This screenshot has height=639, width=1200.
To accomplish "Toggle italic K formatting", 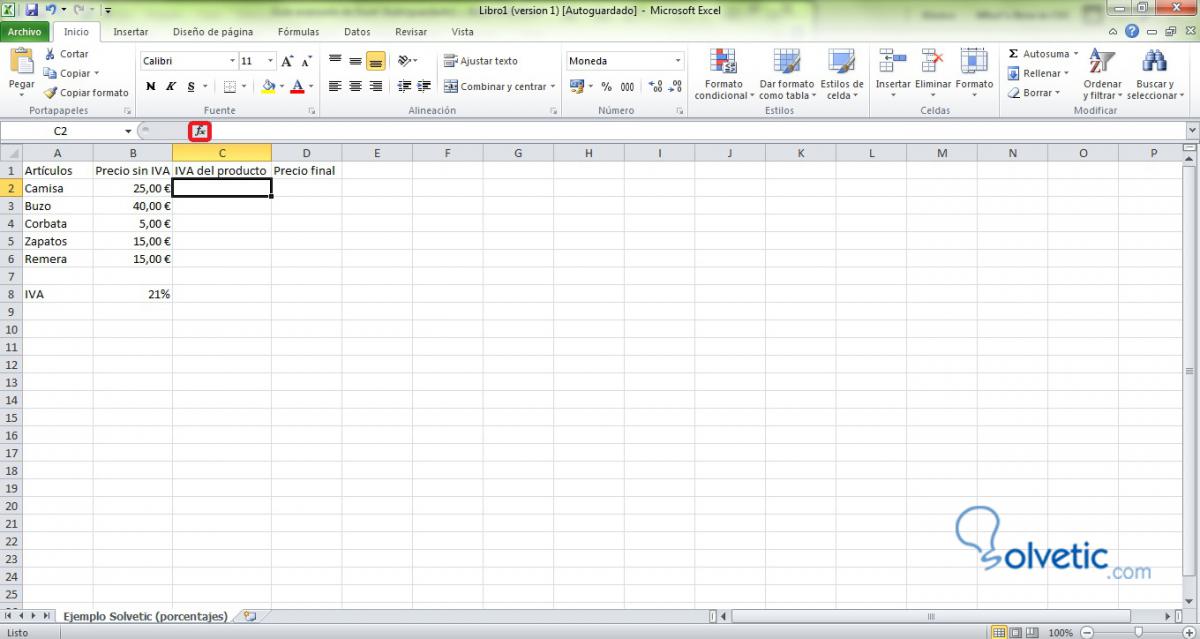I will pos(170,87).
